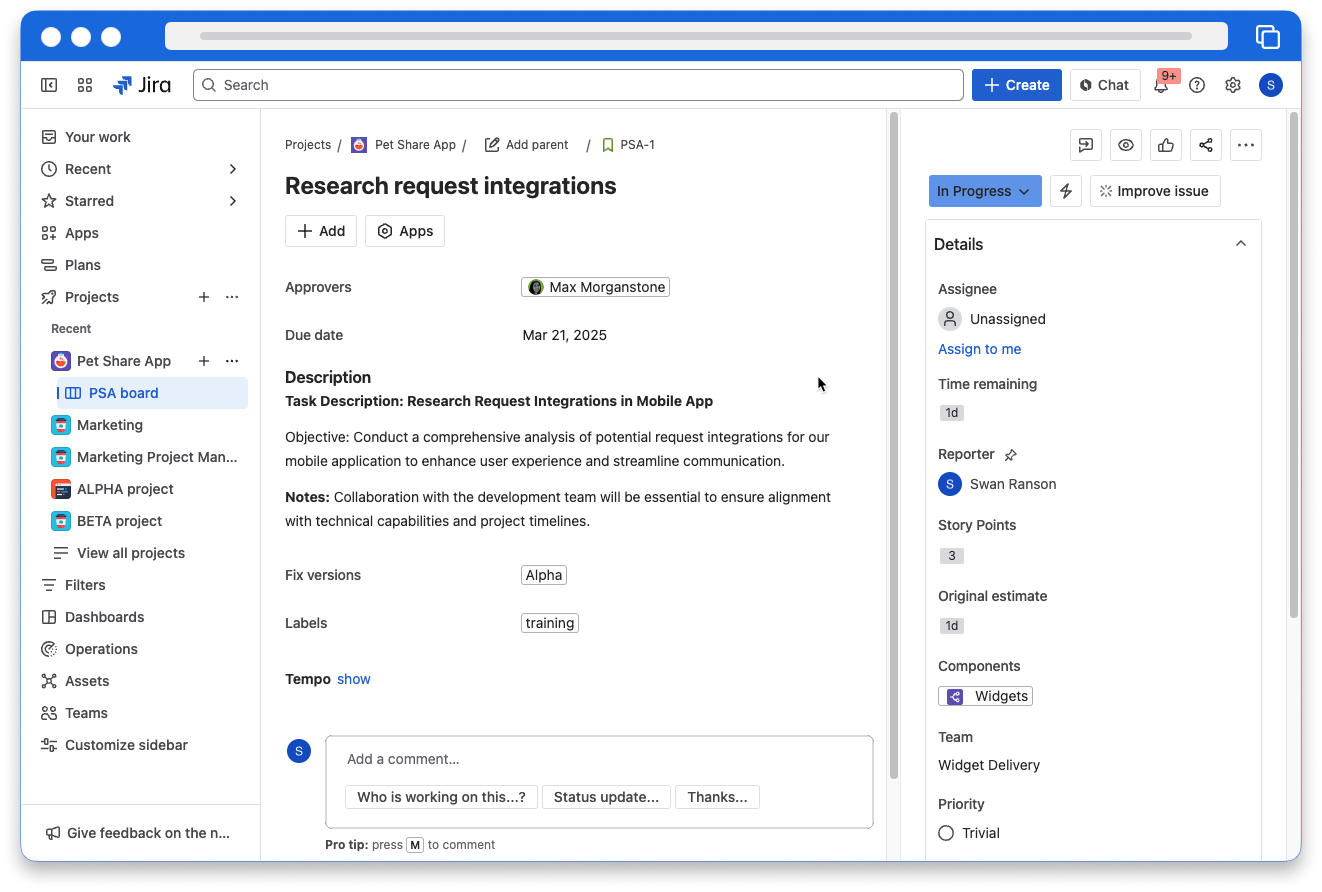Click the Jira logo
1322x892 pixels.
coord(142,85)
